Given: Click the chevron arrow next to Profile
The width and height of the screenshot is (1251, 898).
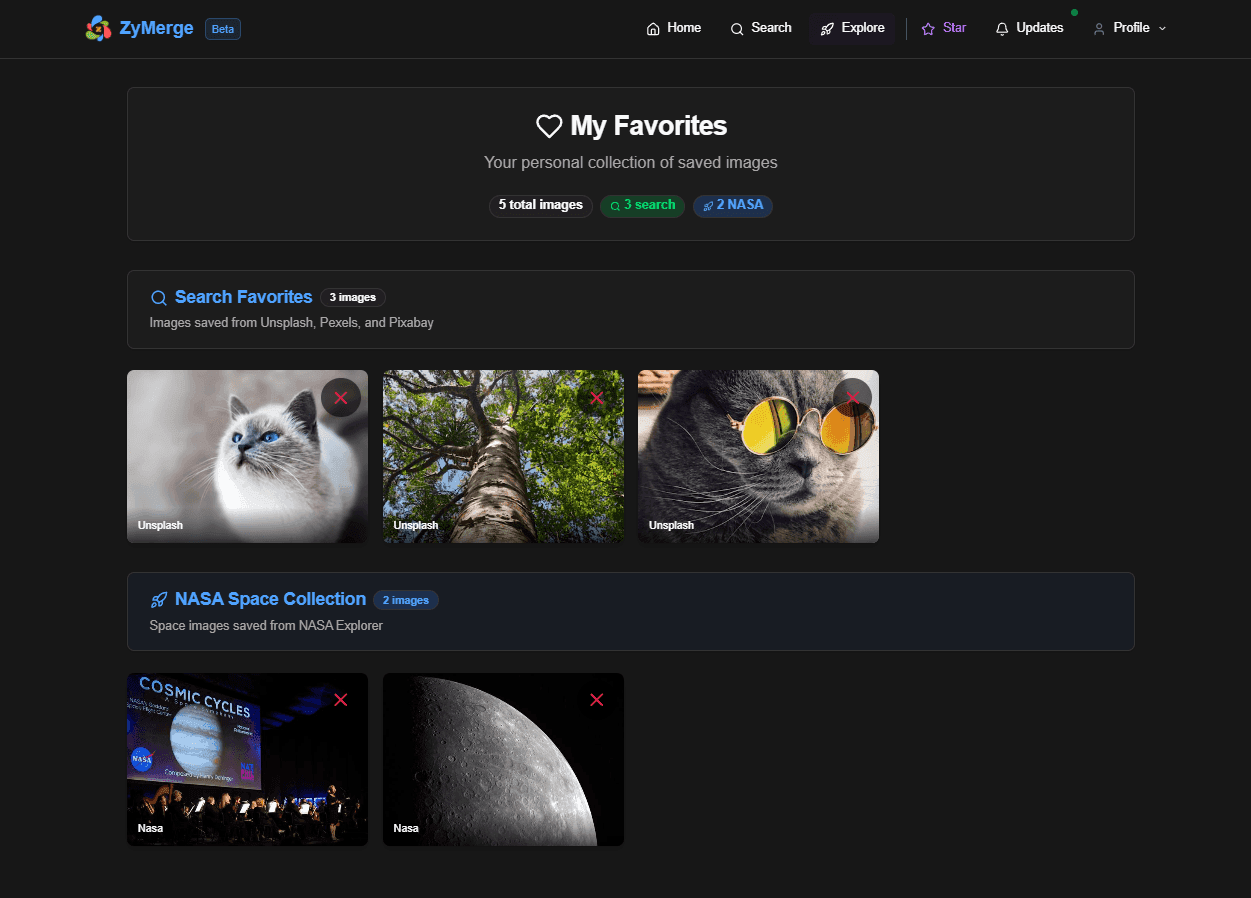Looking at the screenshot, I should [x=1162, y=29].
